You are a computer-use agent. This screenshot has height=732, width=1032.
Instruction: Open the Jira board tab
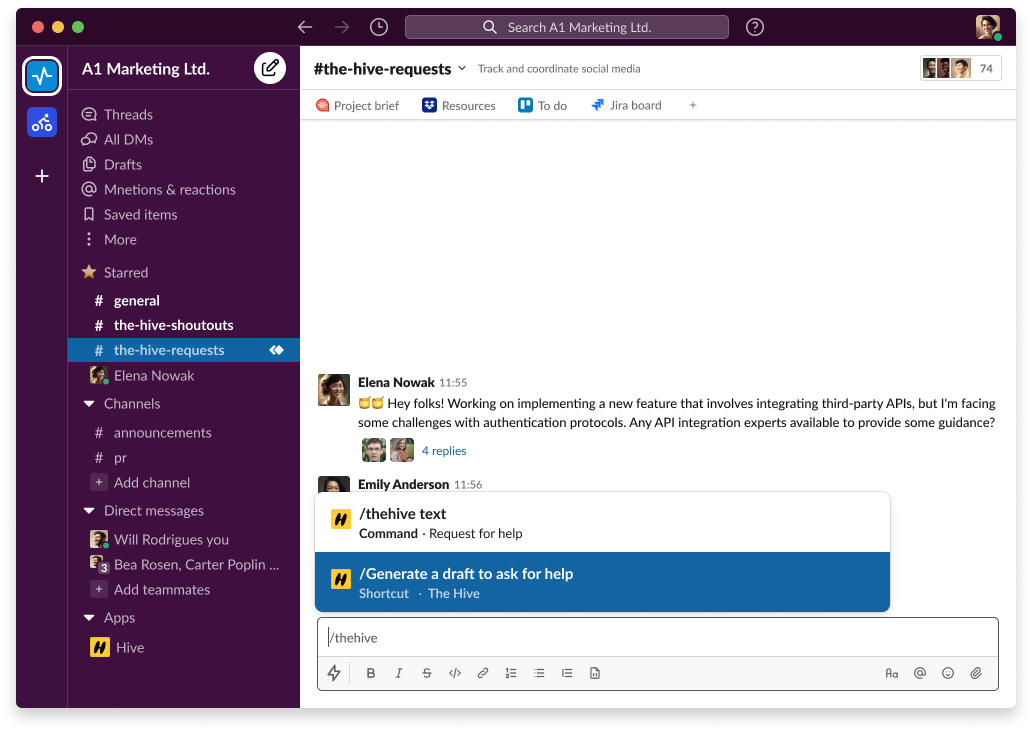[627, 105]
